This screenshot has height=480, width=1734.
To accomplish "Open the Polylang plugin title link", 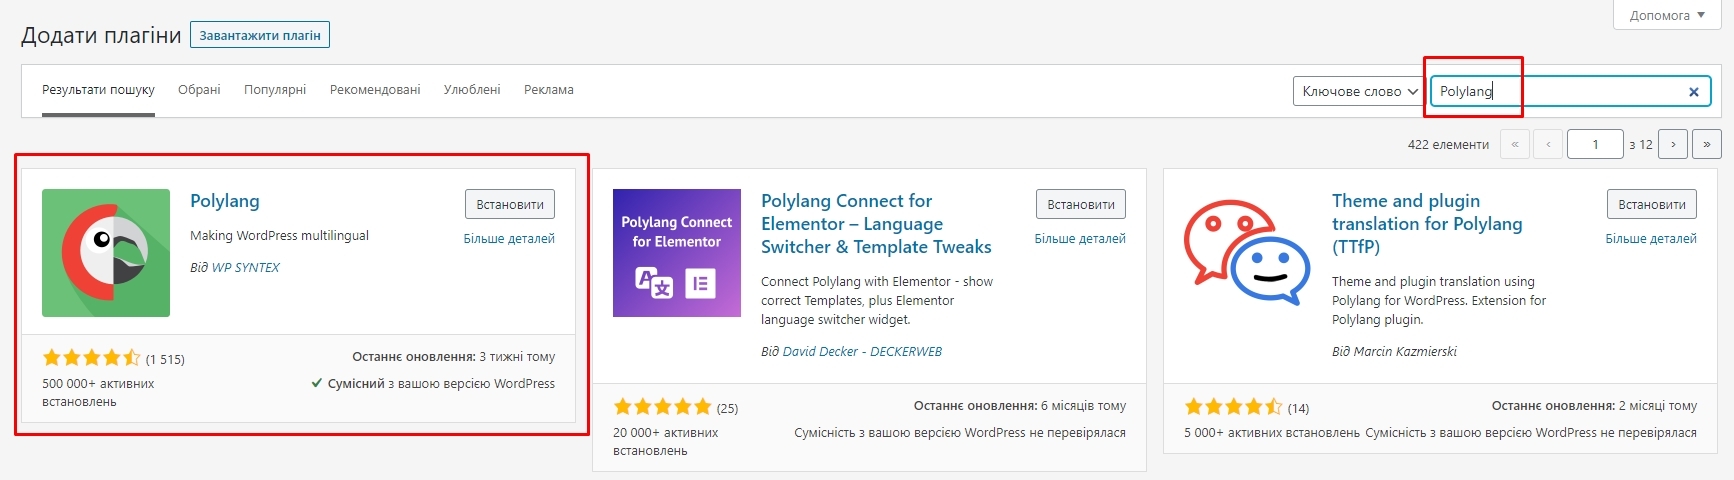I will [x=225, y=201].
